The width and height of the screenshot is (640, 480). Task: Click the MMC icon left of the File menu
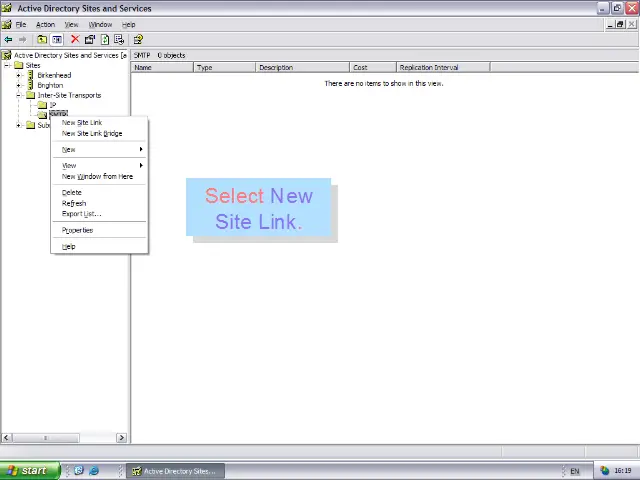point(7,24)
